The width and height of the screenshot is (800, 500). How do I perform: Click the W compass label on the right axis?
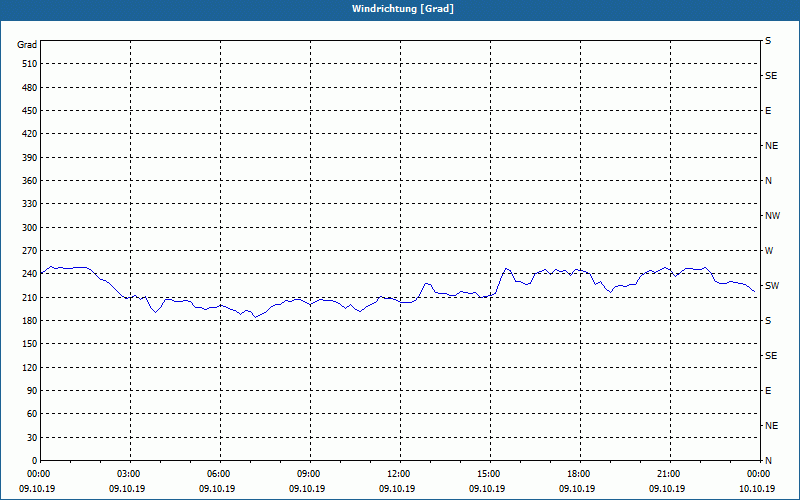click(x=769, y=251)
